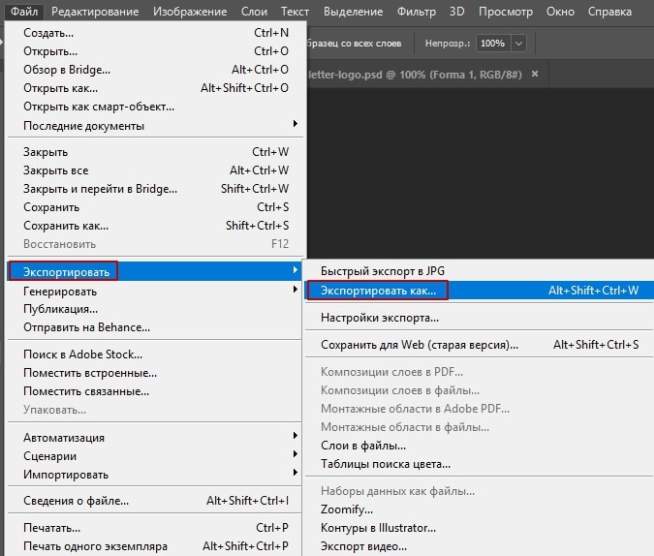Open the Справка menu
Screen dimensions: 654x556
[609, 11]
